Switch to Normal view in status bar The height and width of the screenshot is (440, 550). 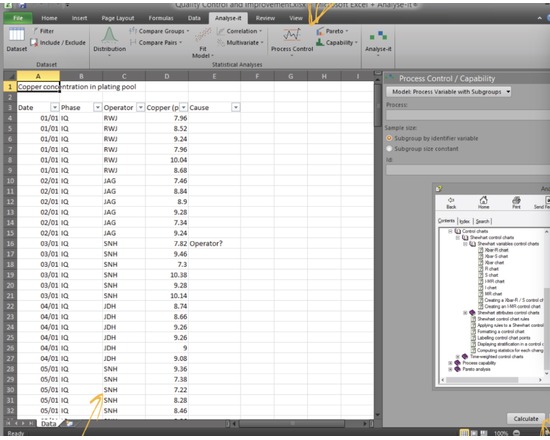[x=464, y=433]
